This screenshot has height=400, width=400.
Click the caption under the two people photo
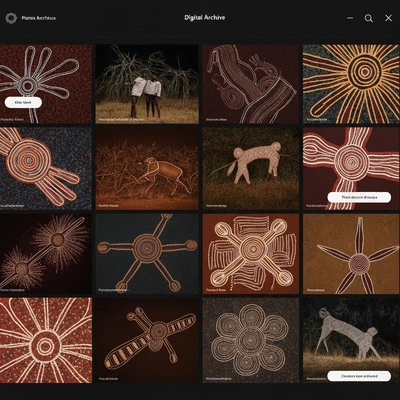pos(121,119)
